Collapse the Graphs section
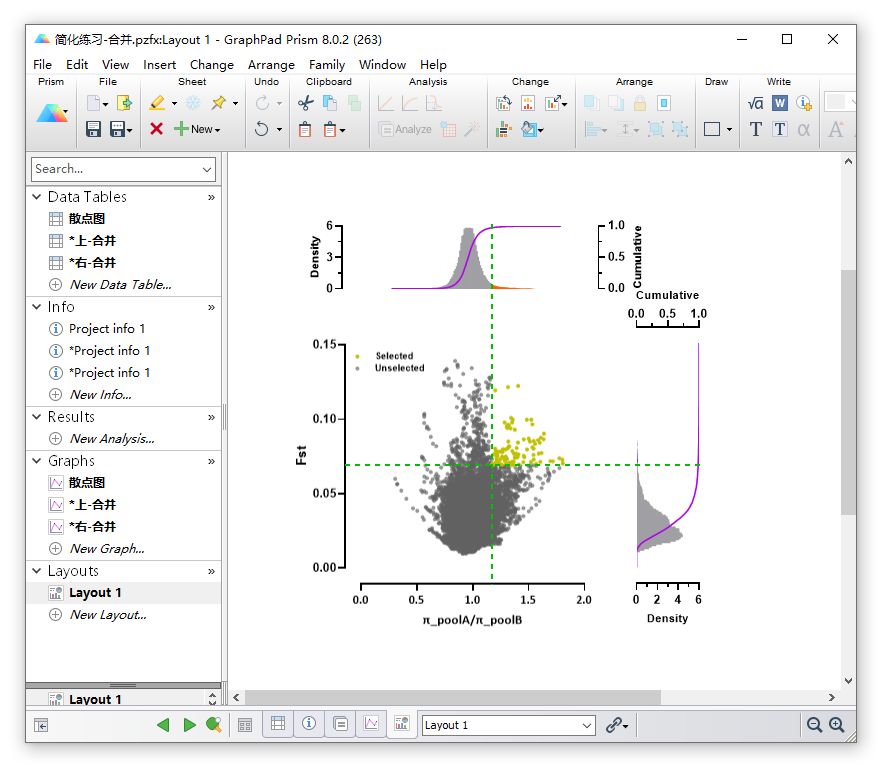Image resolution: width=882 pixels, height=766 pixels. pyautogui.click(x=37, y=461)
